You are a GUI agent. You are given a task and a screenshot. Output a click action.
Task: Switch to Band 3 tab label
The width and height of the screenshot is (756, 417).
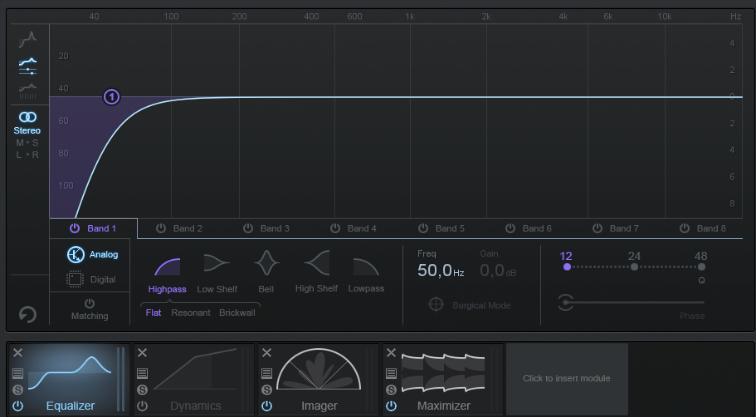coord(275,229)
